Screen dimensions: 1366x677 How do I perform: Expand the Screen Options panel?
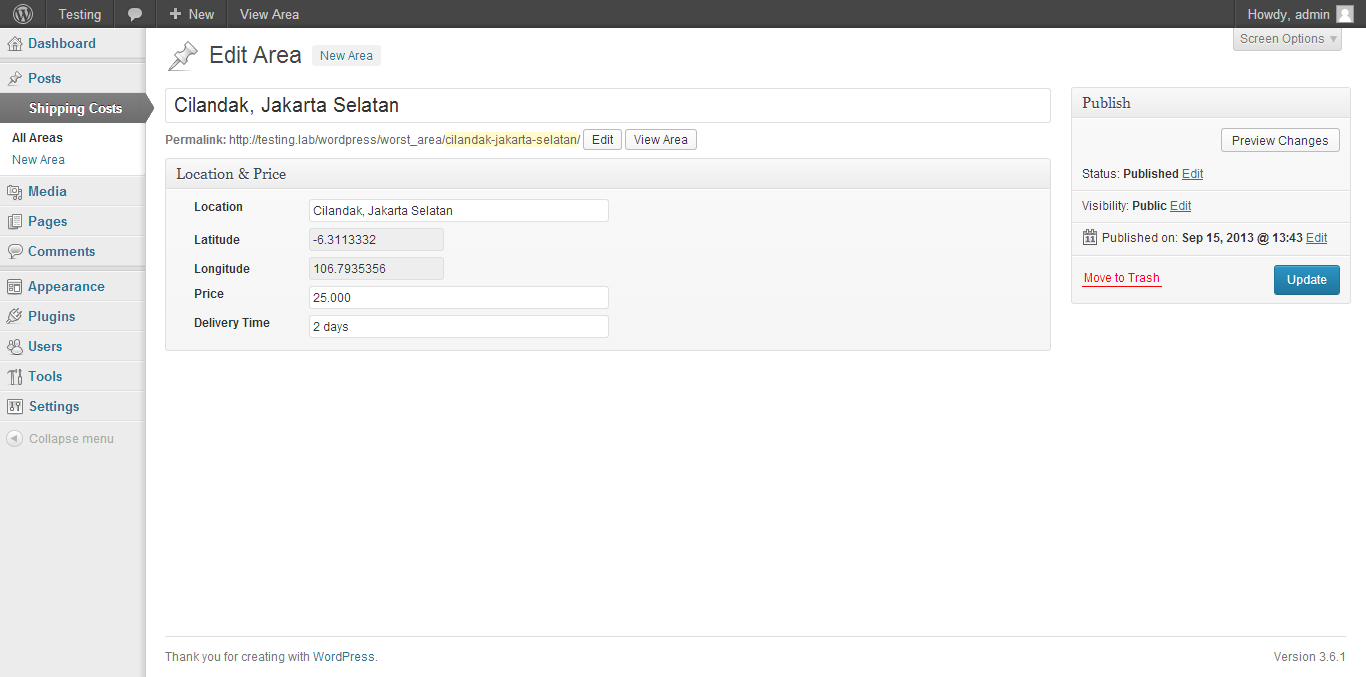coord(1288,39)
